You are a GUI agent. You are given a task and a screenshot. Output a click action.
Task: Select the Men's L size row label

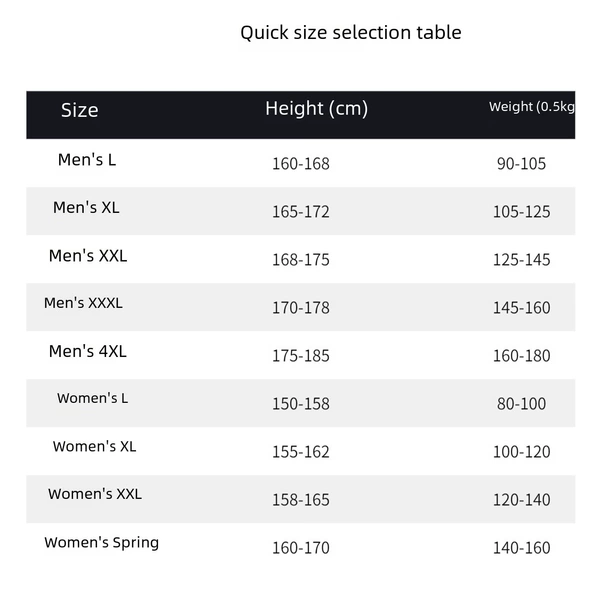(87, 160)
